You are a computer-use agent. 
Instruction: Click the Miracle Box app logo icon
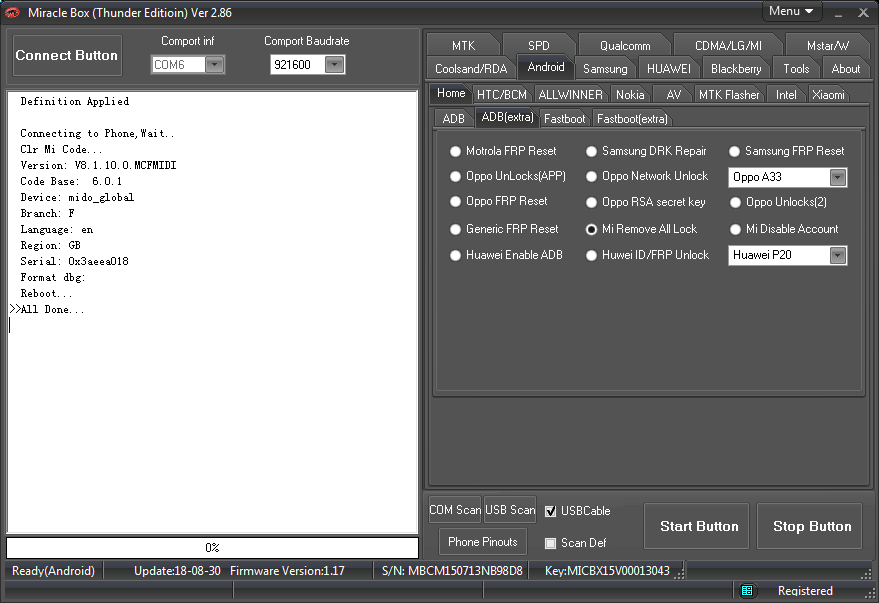(x=12, y=12)
